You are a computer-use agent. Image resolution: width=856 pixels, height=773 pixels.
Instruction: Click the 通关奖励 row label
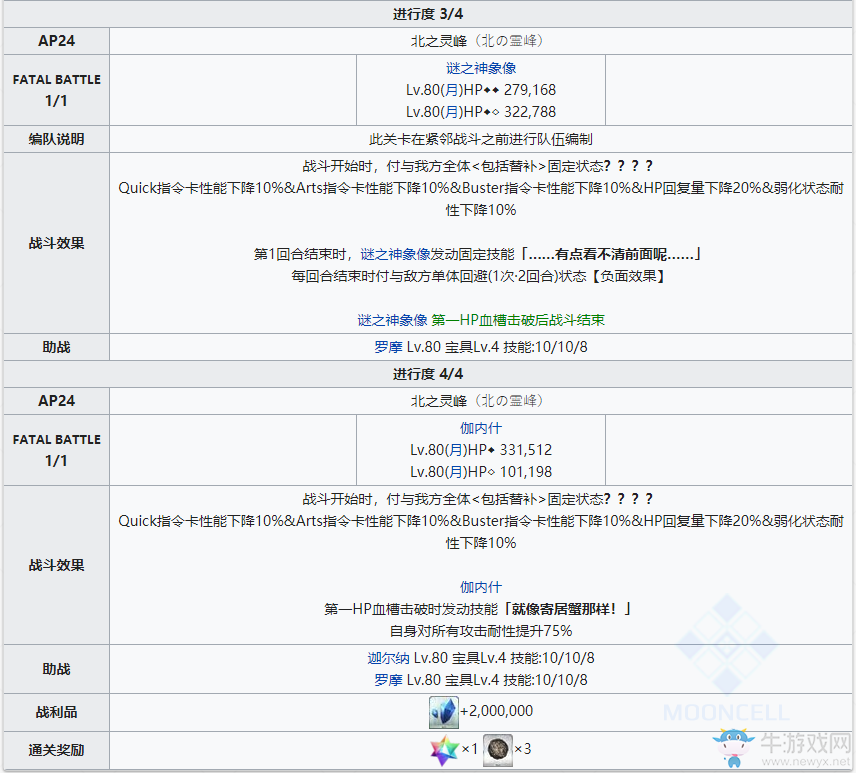[x=56, y=750]
